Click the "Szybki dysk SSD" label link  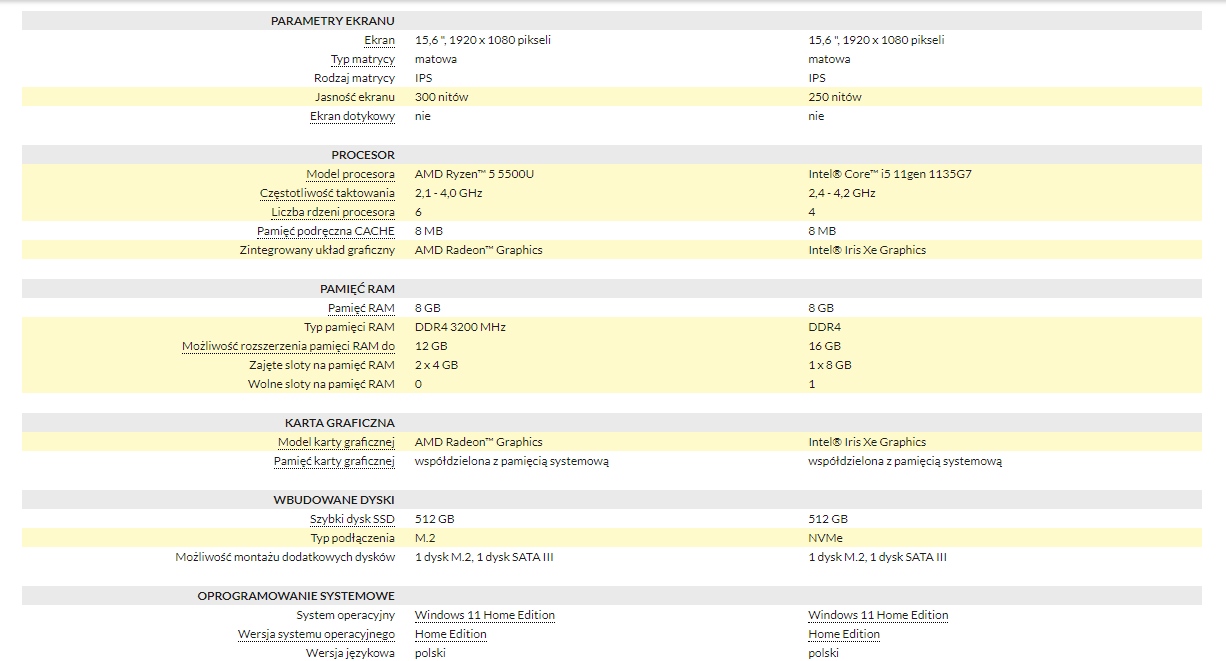352,519
